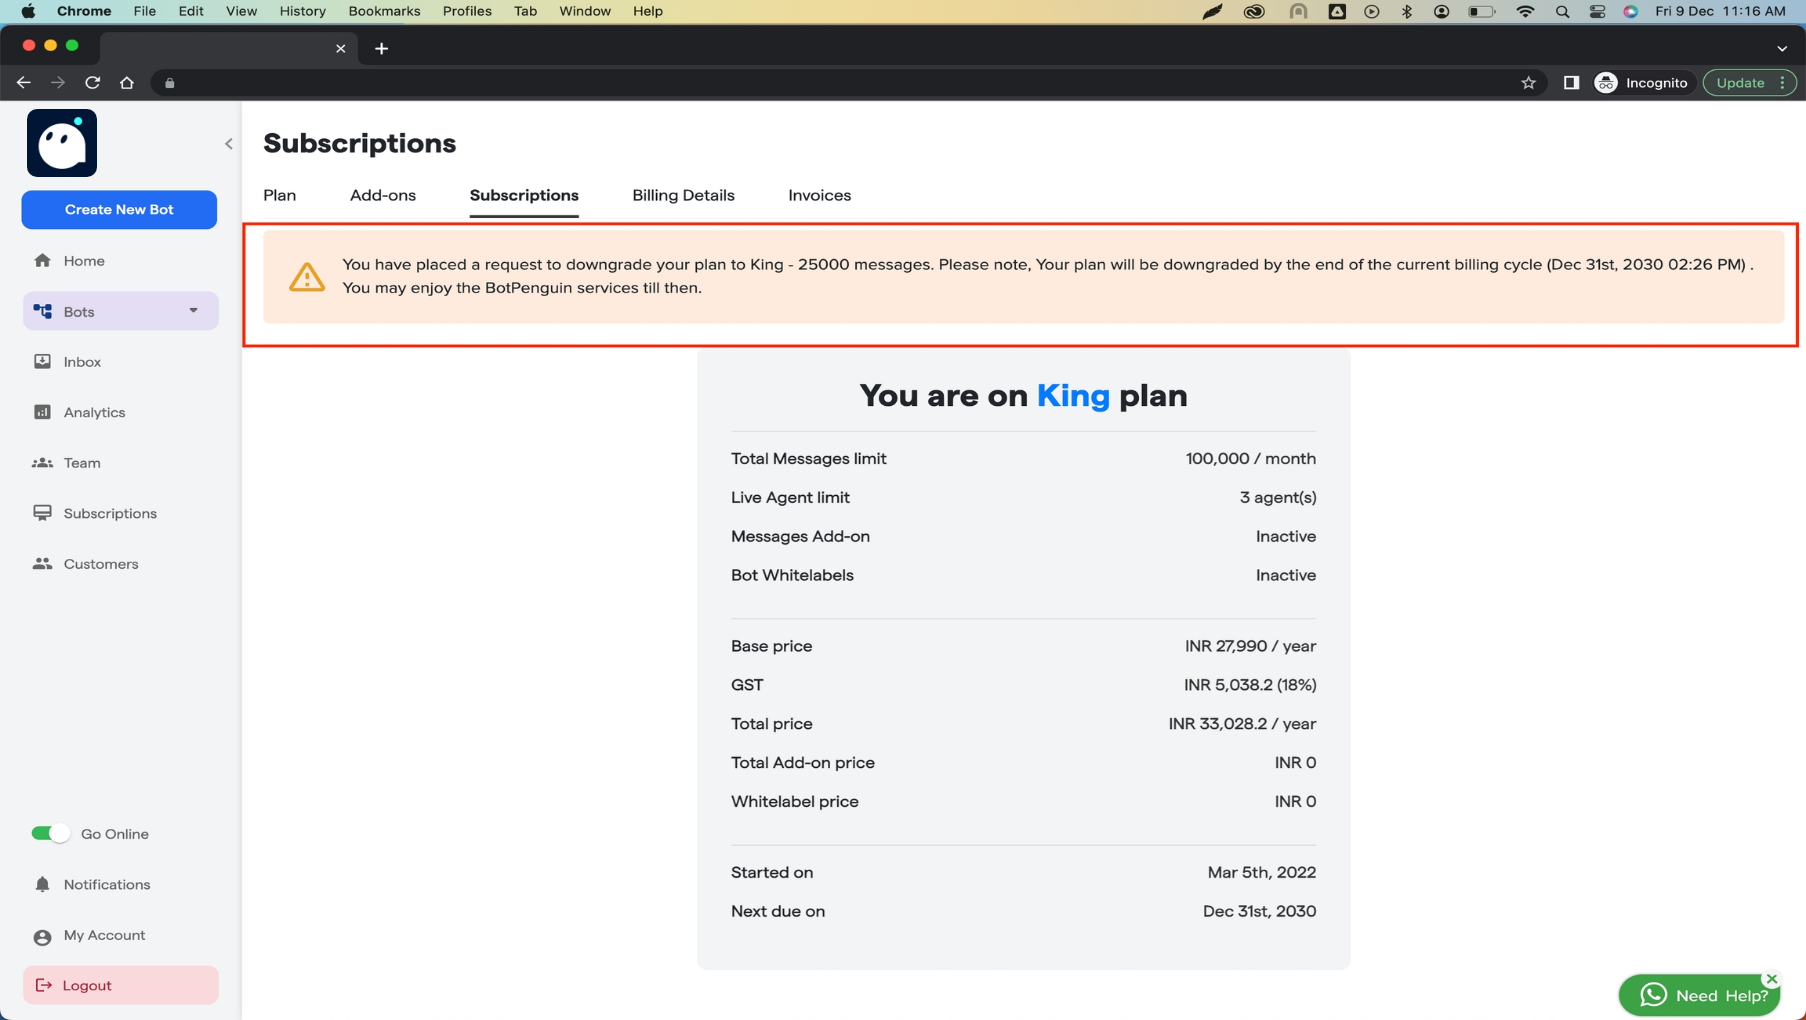Open the Billing Details tab
1806x1020 pixels.
683,195
